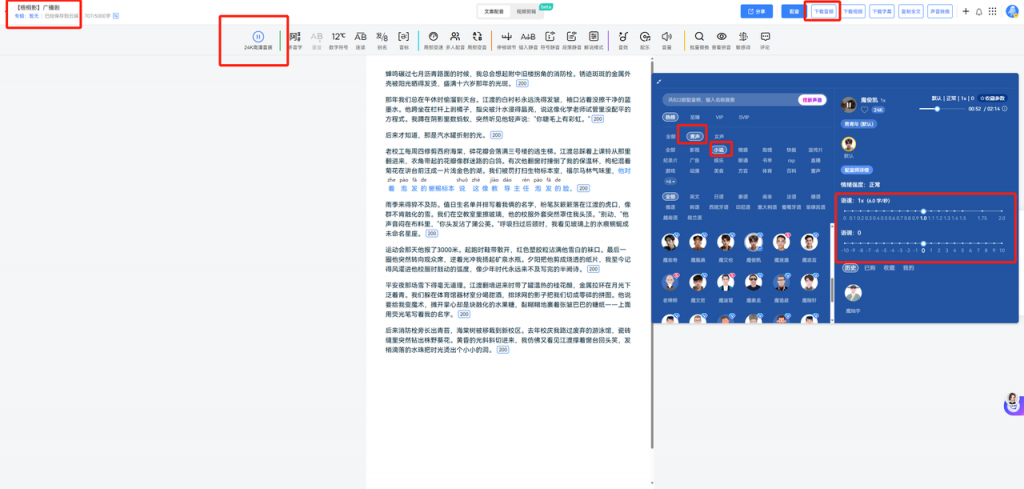
Task: Open the 多人配音 multi-voice tool
Action: pos(455,40)
